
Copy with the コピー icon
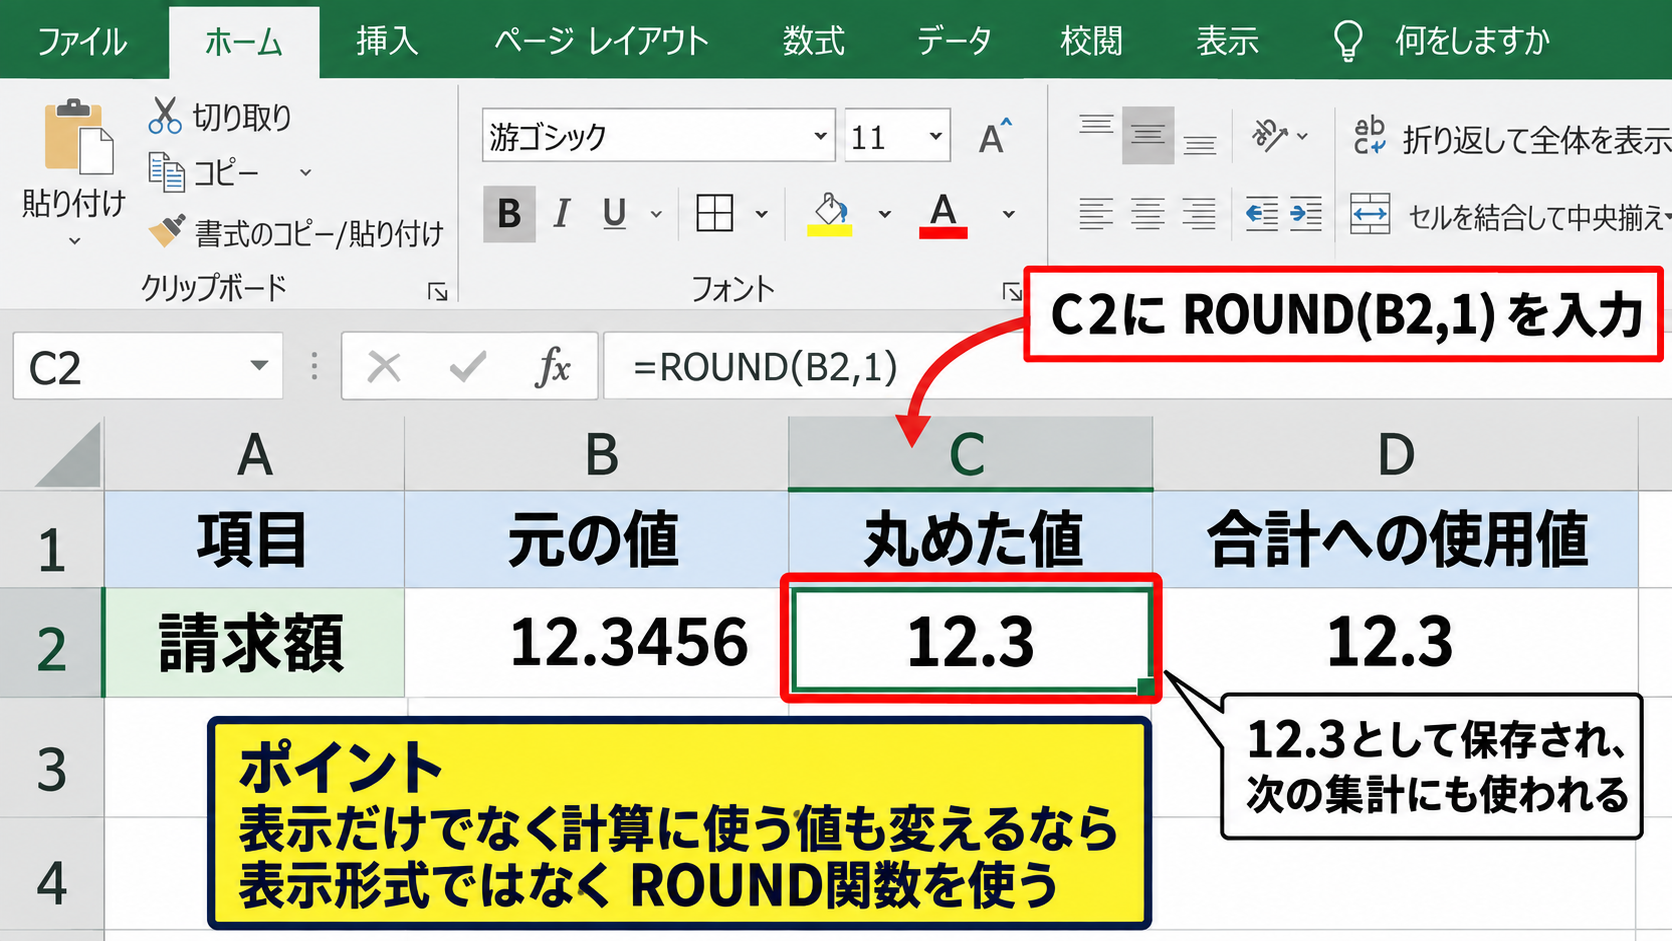click(167, 172)
